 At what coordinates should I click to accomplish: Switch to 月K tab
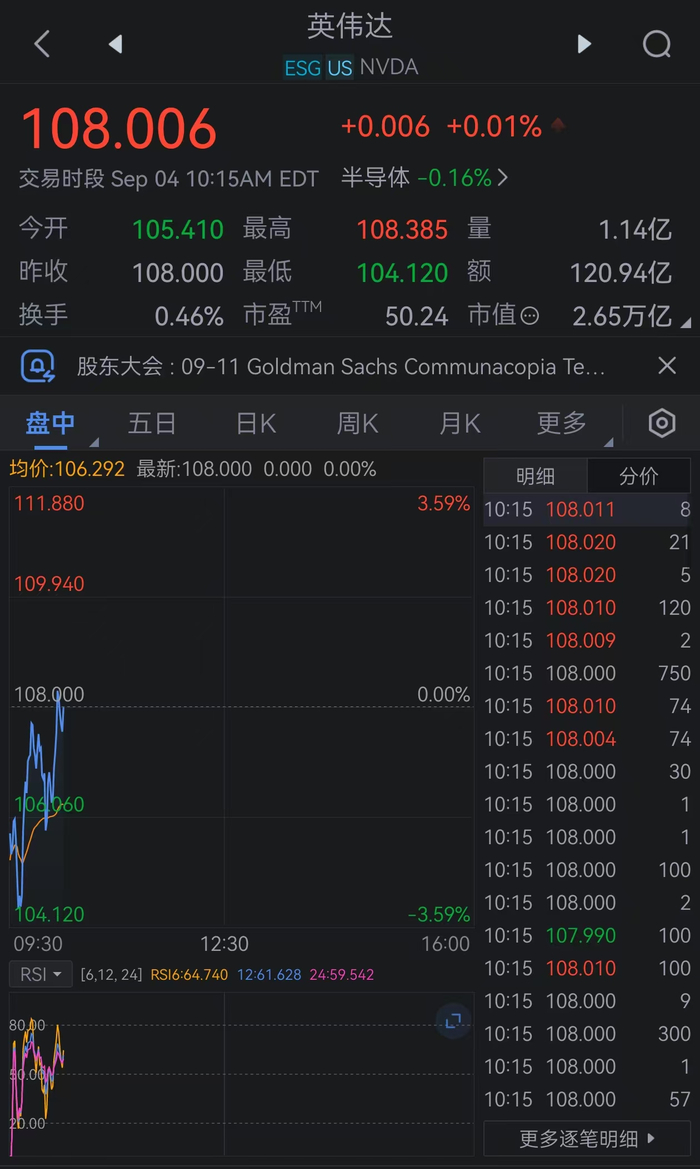tap(459, 423)
